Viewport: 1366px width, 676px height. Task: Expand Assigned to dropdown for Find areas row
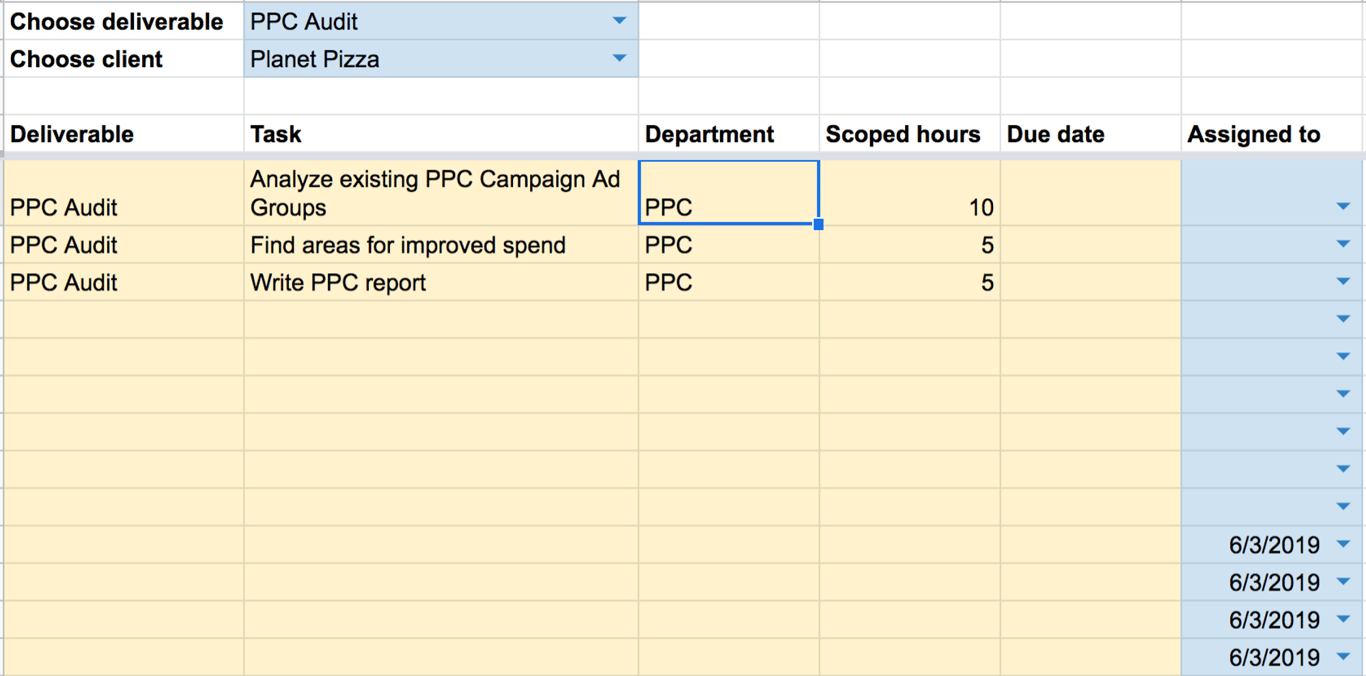[1343, 245]
